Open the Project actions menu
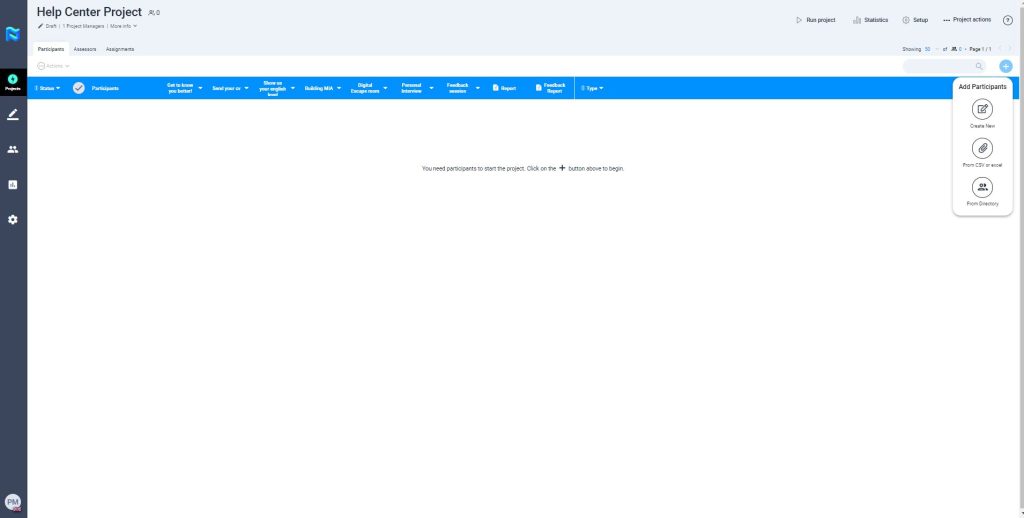This screenshot has width=1024, height=518. click(x=967, y=20)
